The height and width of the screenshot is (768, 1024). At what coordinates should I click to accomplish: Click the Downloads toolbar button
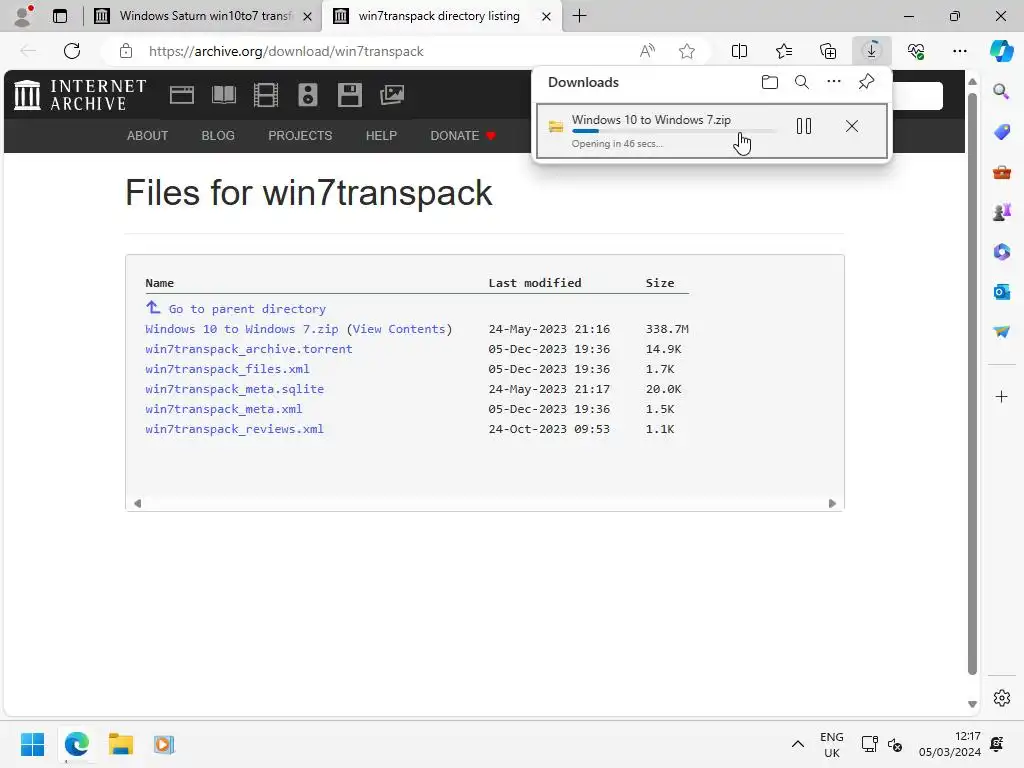point(871,51)
